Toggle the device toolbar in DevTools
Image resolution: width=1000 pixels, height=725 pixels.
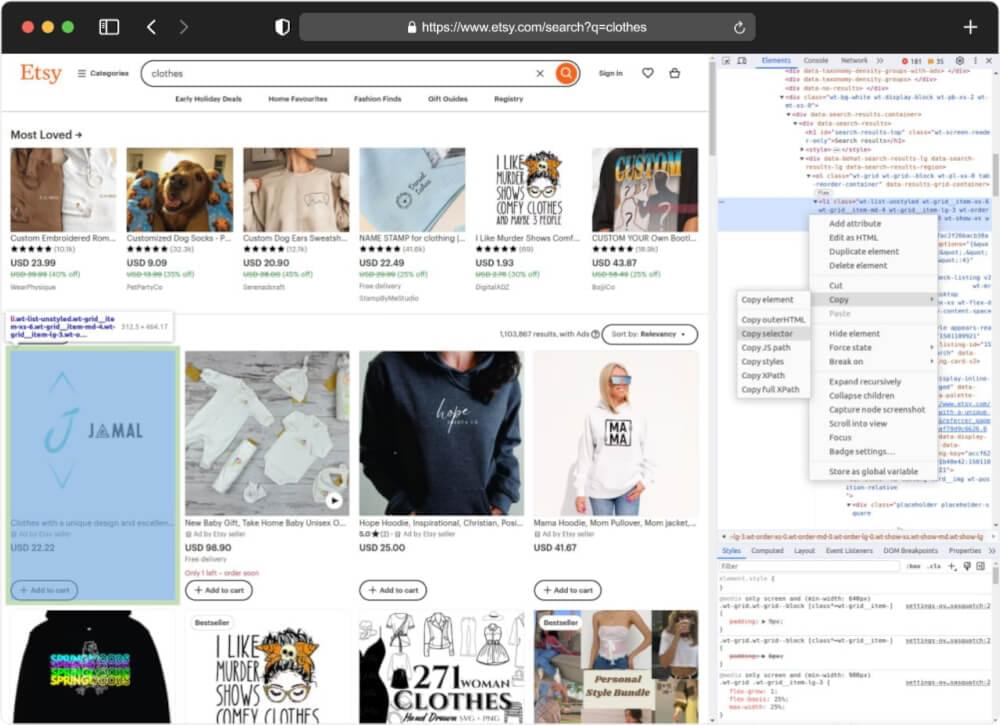(741, 60)
